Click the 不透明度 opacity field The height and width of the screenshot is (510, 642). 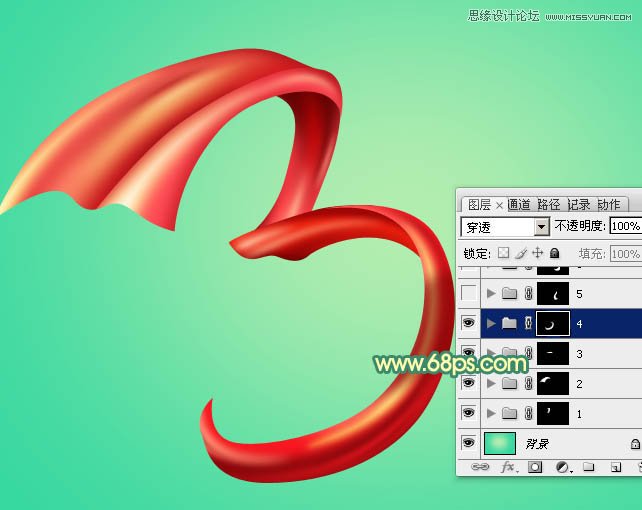pos(625,227)
